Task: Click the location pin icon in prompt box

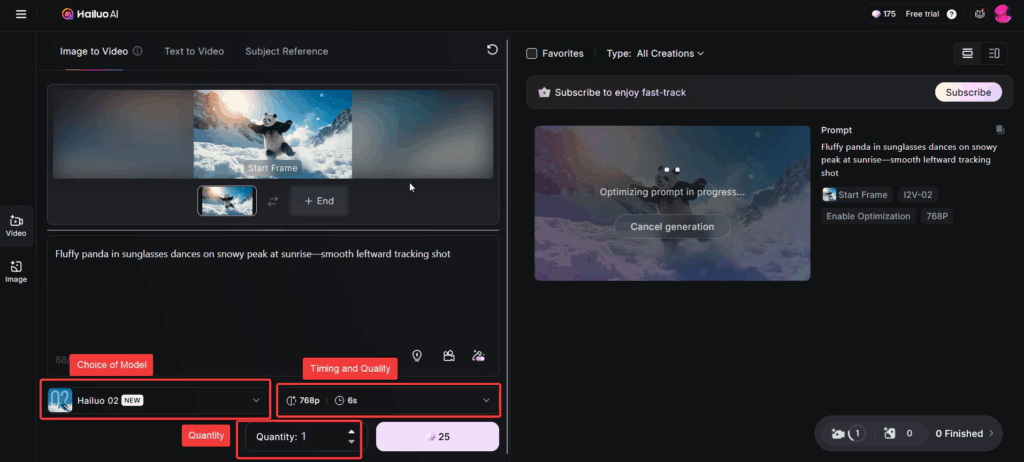Action: (x=417, y=356)
